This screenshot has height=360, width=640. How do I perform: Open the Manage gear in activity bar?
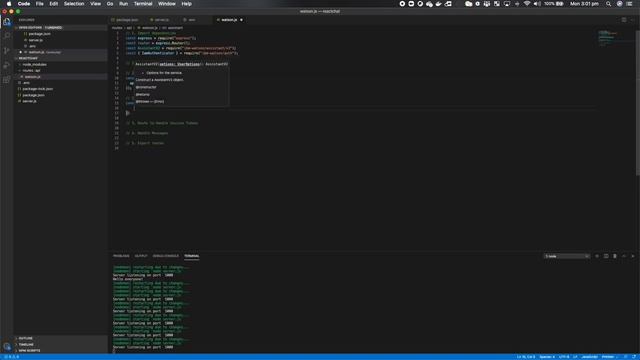[7, 347]
